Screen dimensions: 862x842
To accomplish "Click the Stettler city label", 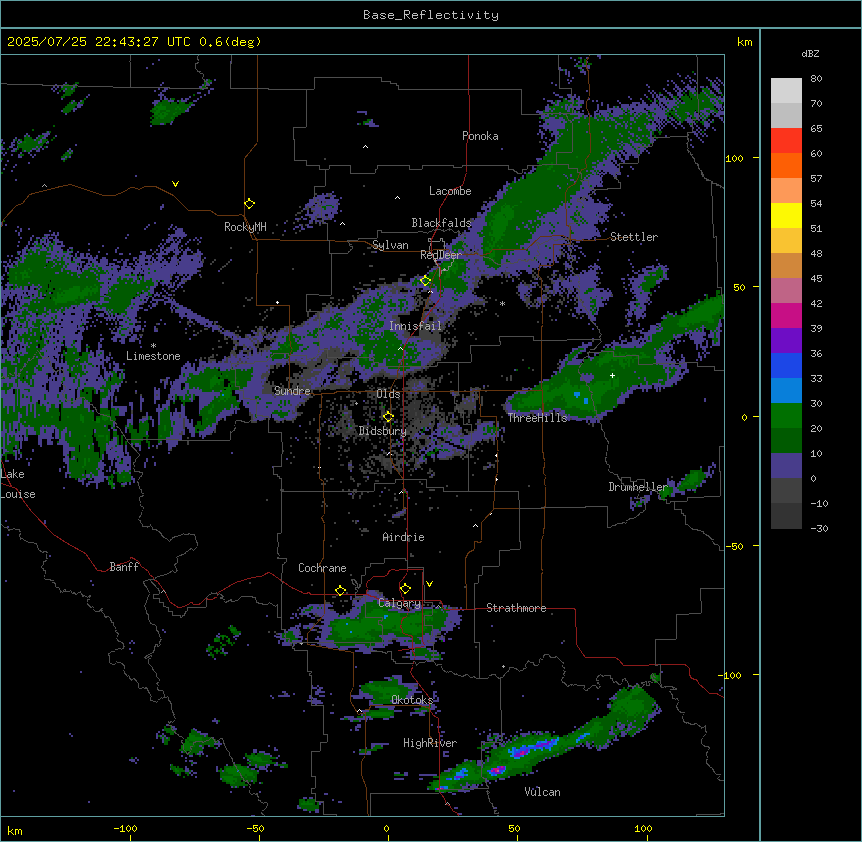I will point(634,237).
